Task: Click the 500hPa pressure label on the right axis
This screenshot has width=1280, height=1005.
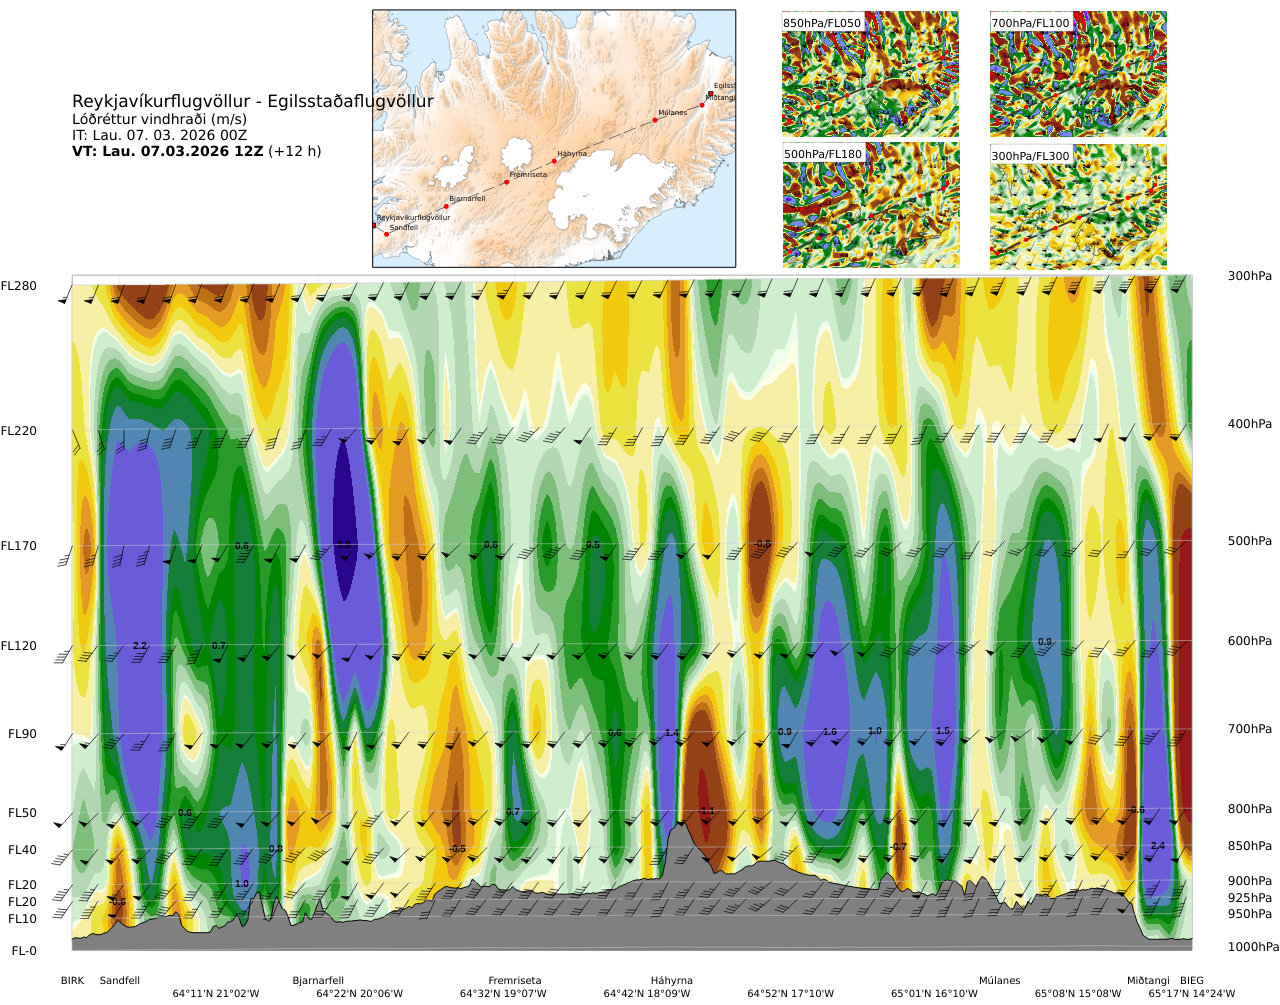Action: click(1250, 541)
